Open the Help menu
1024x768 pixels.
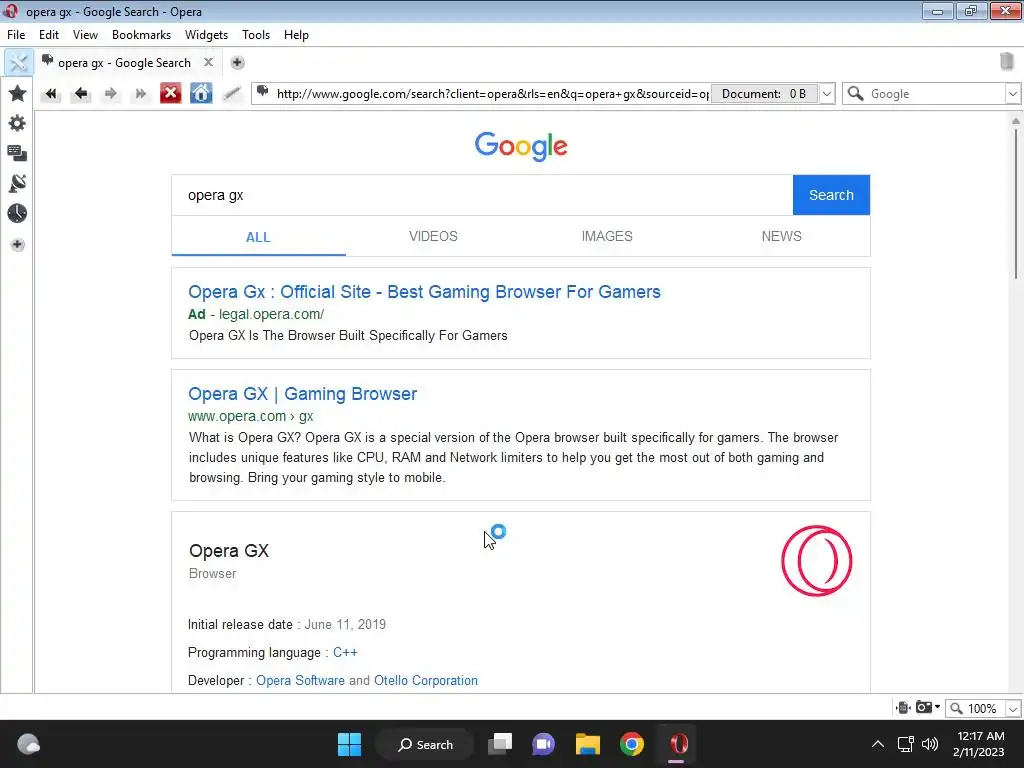tap(296, 35)
